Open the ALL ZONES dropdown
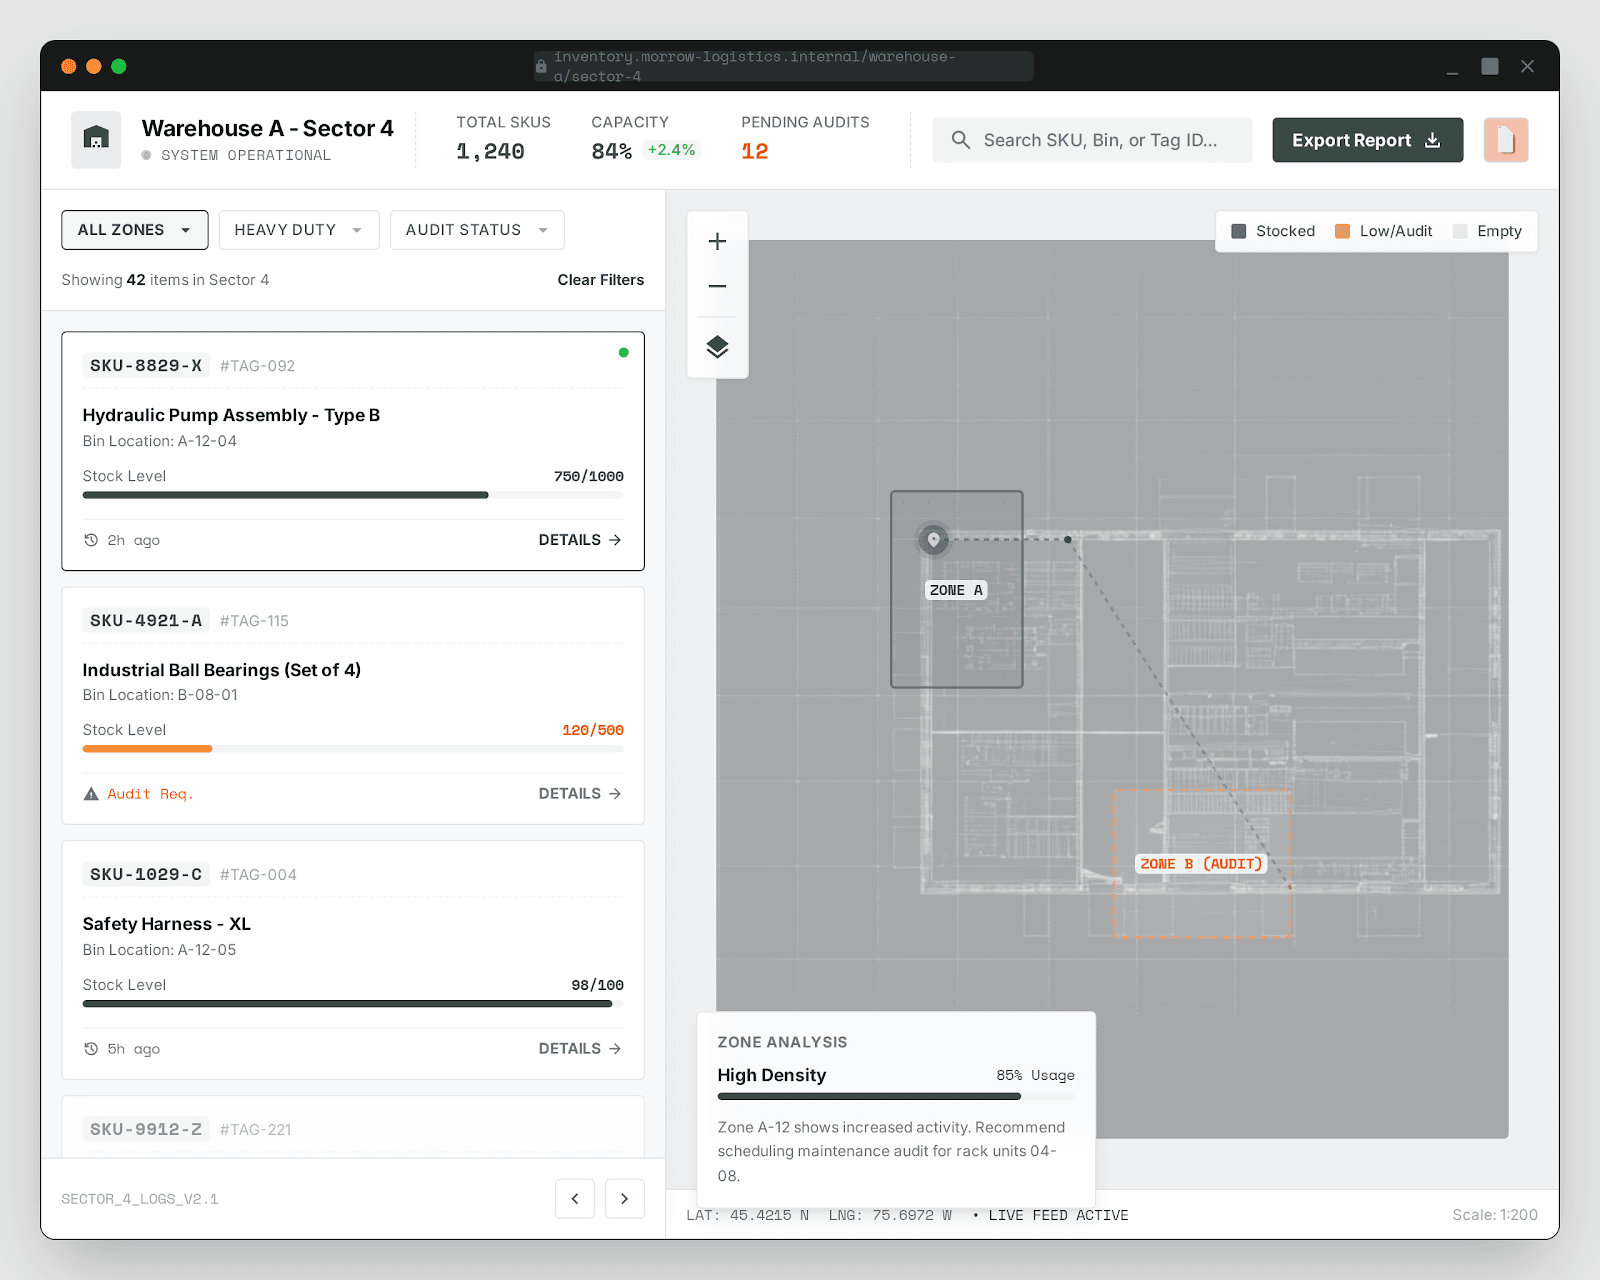The width and height of the screenshot is (1600, 1280). (134, 230)
